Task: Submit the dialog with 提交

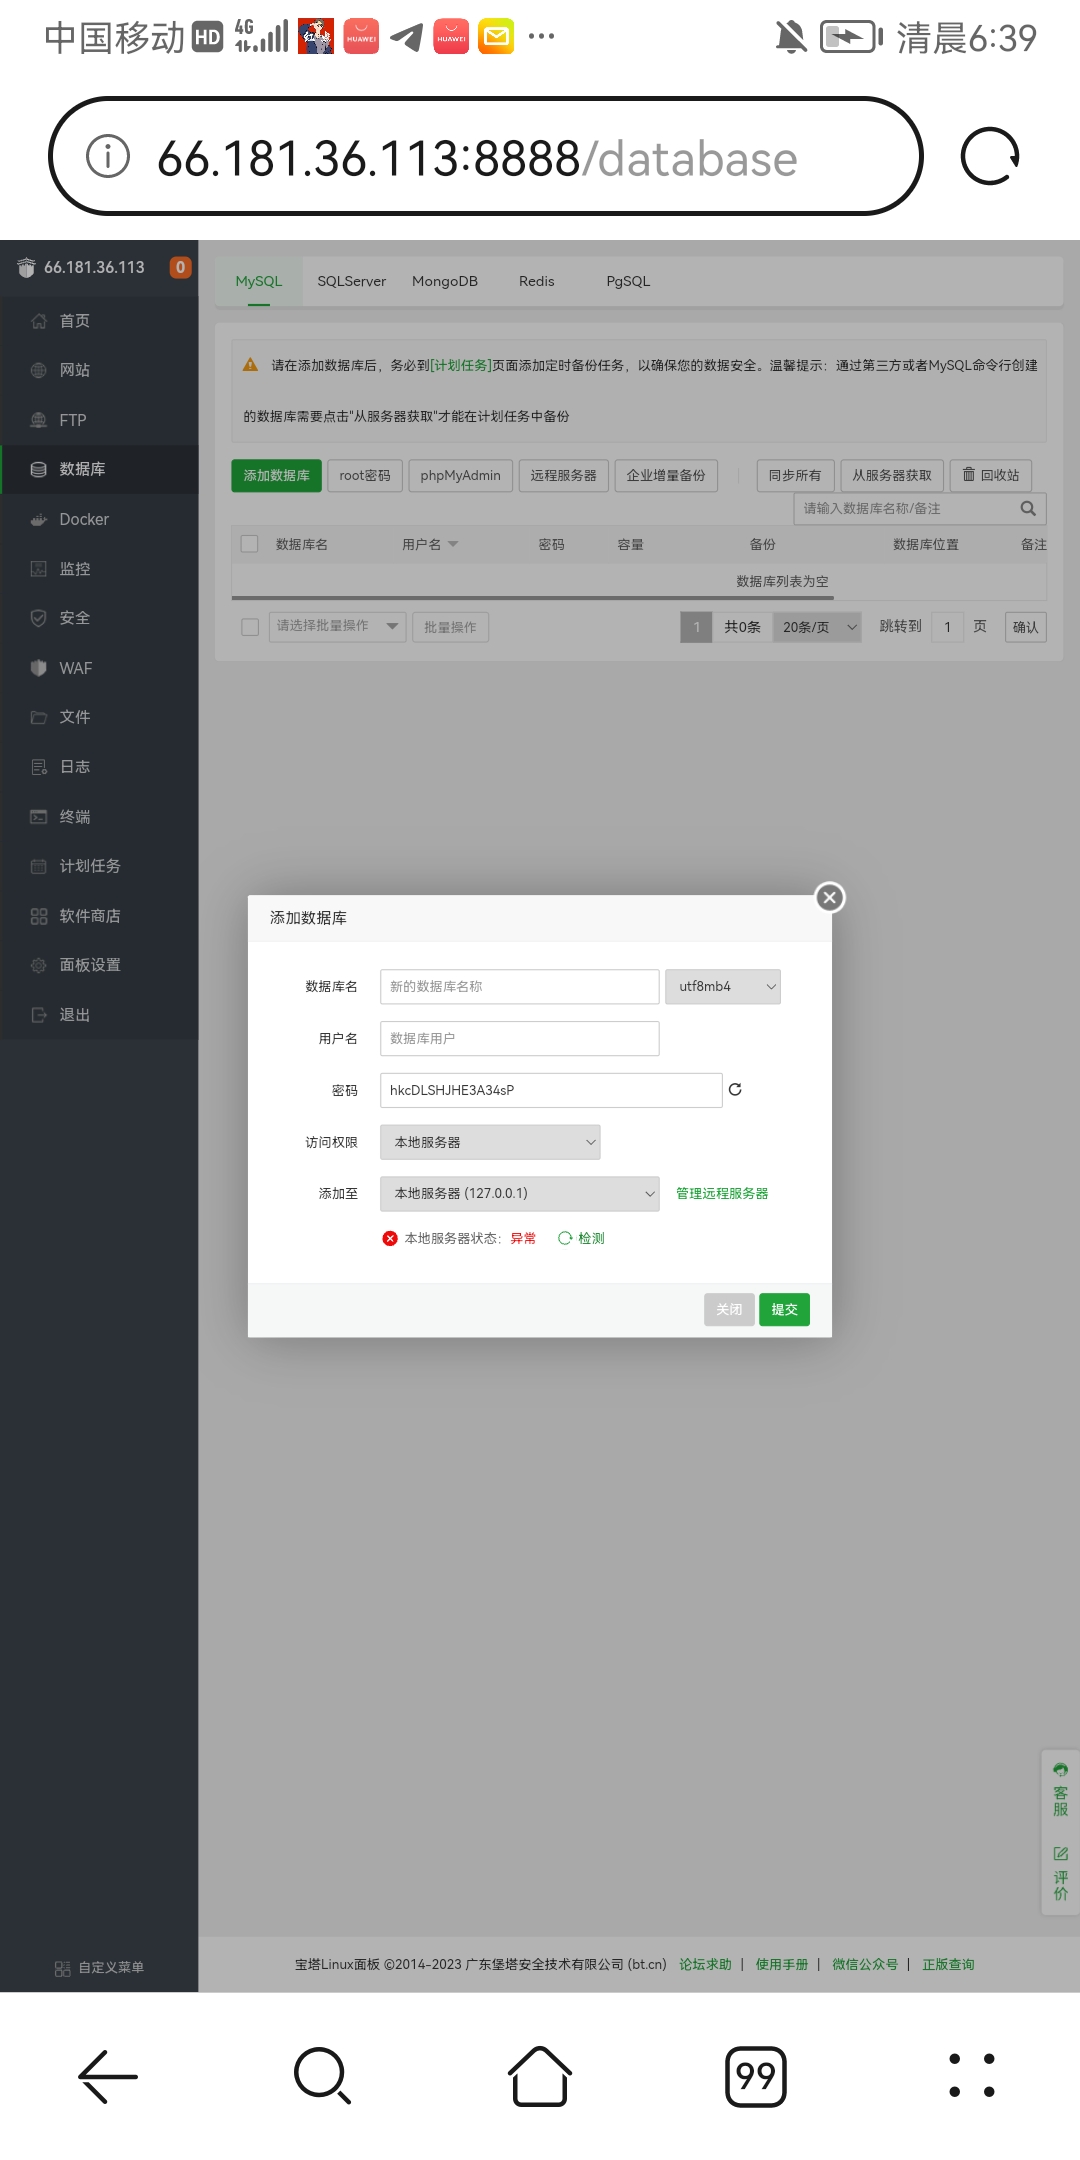Action: click(785, 1309)
